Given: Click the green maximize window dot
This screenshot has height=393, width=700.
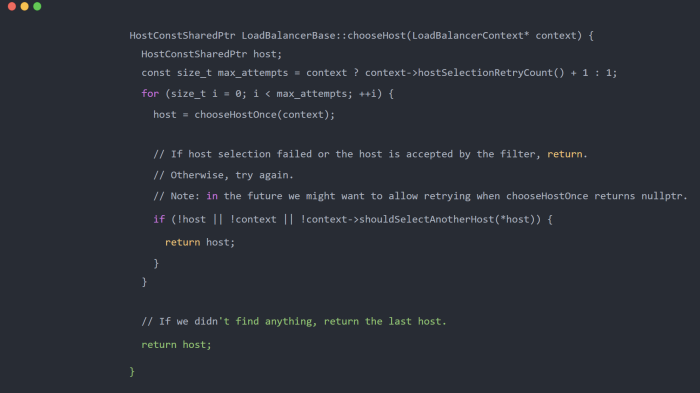Looking at the screenshot, I should click(38, 6).
